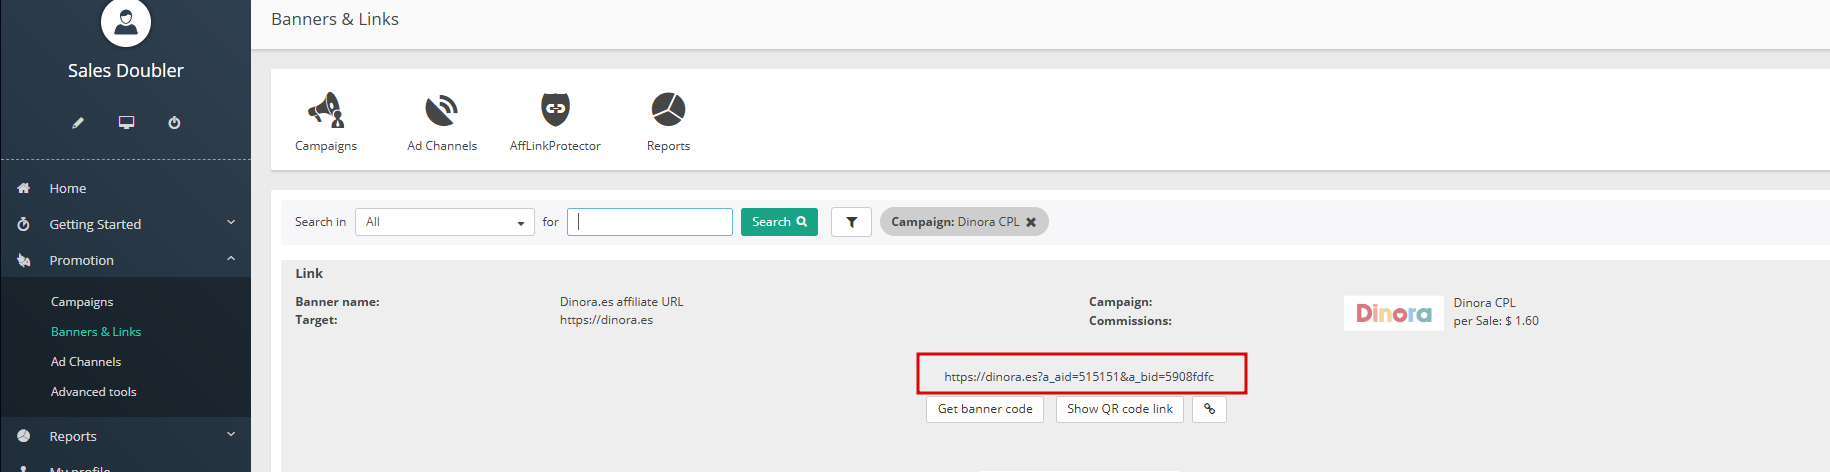Click the monitor icon in sidebar header
This screenshot has width=1830, height=472.
click(126, 122)
